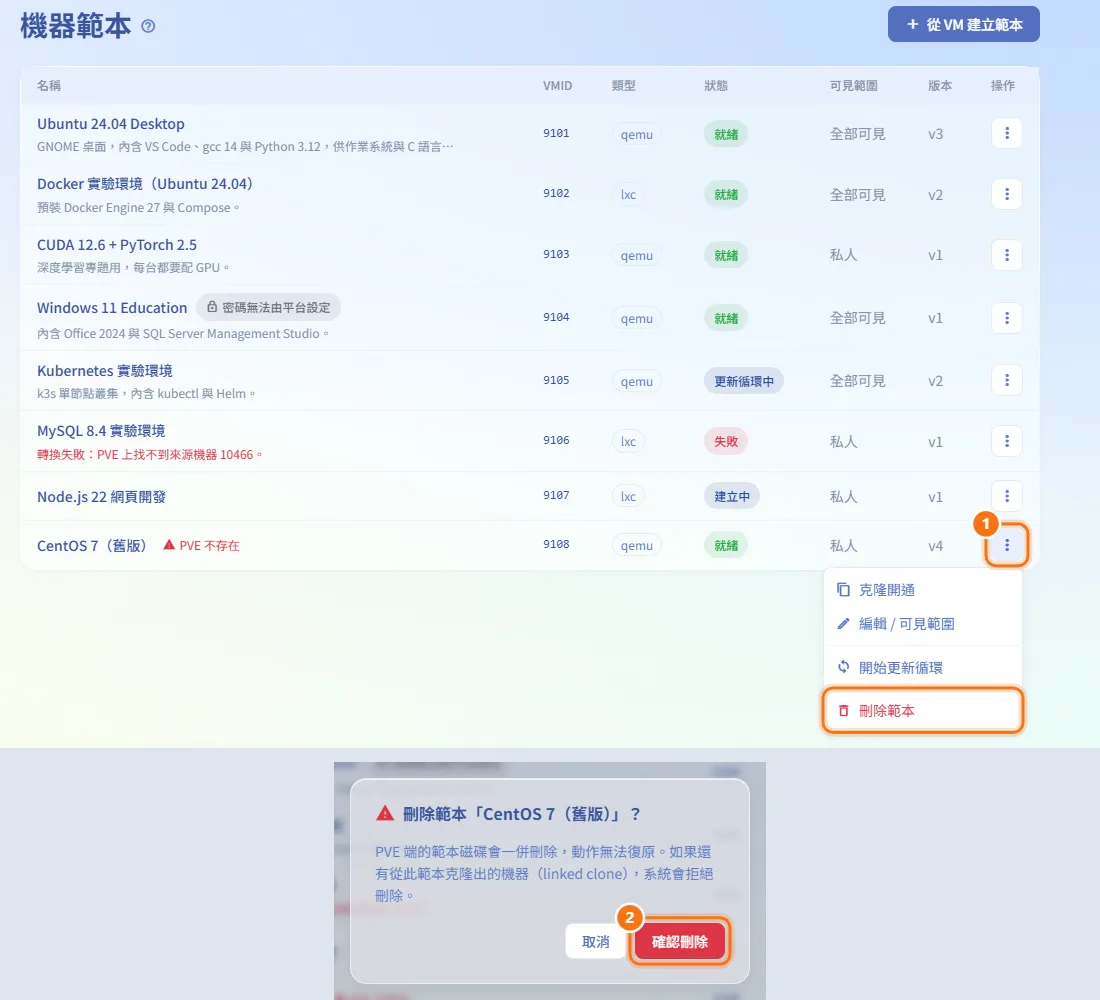Click the lxc type badge in Docker row
This screenshot has width=1100, height=1000.
click(x=629, y=194)
